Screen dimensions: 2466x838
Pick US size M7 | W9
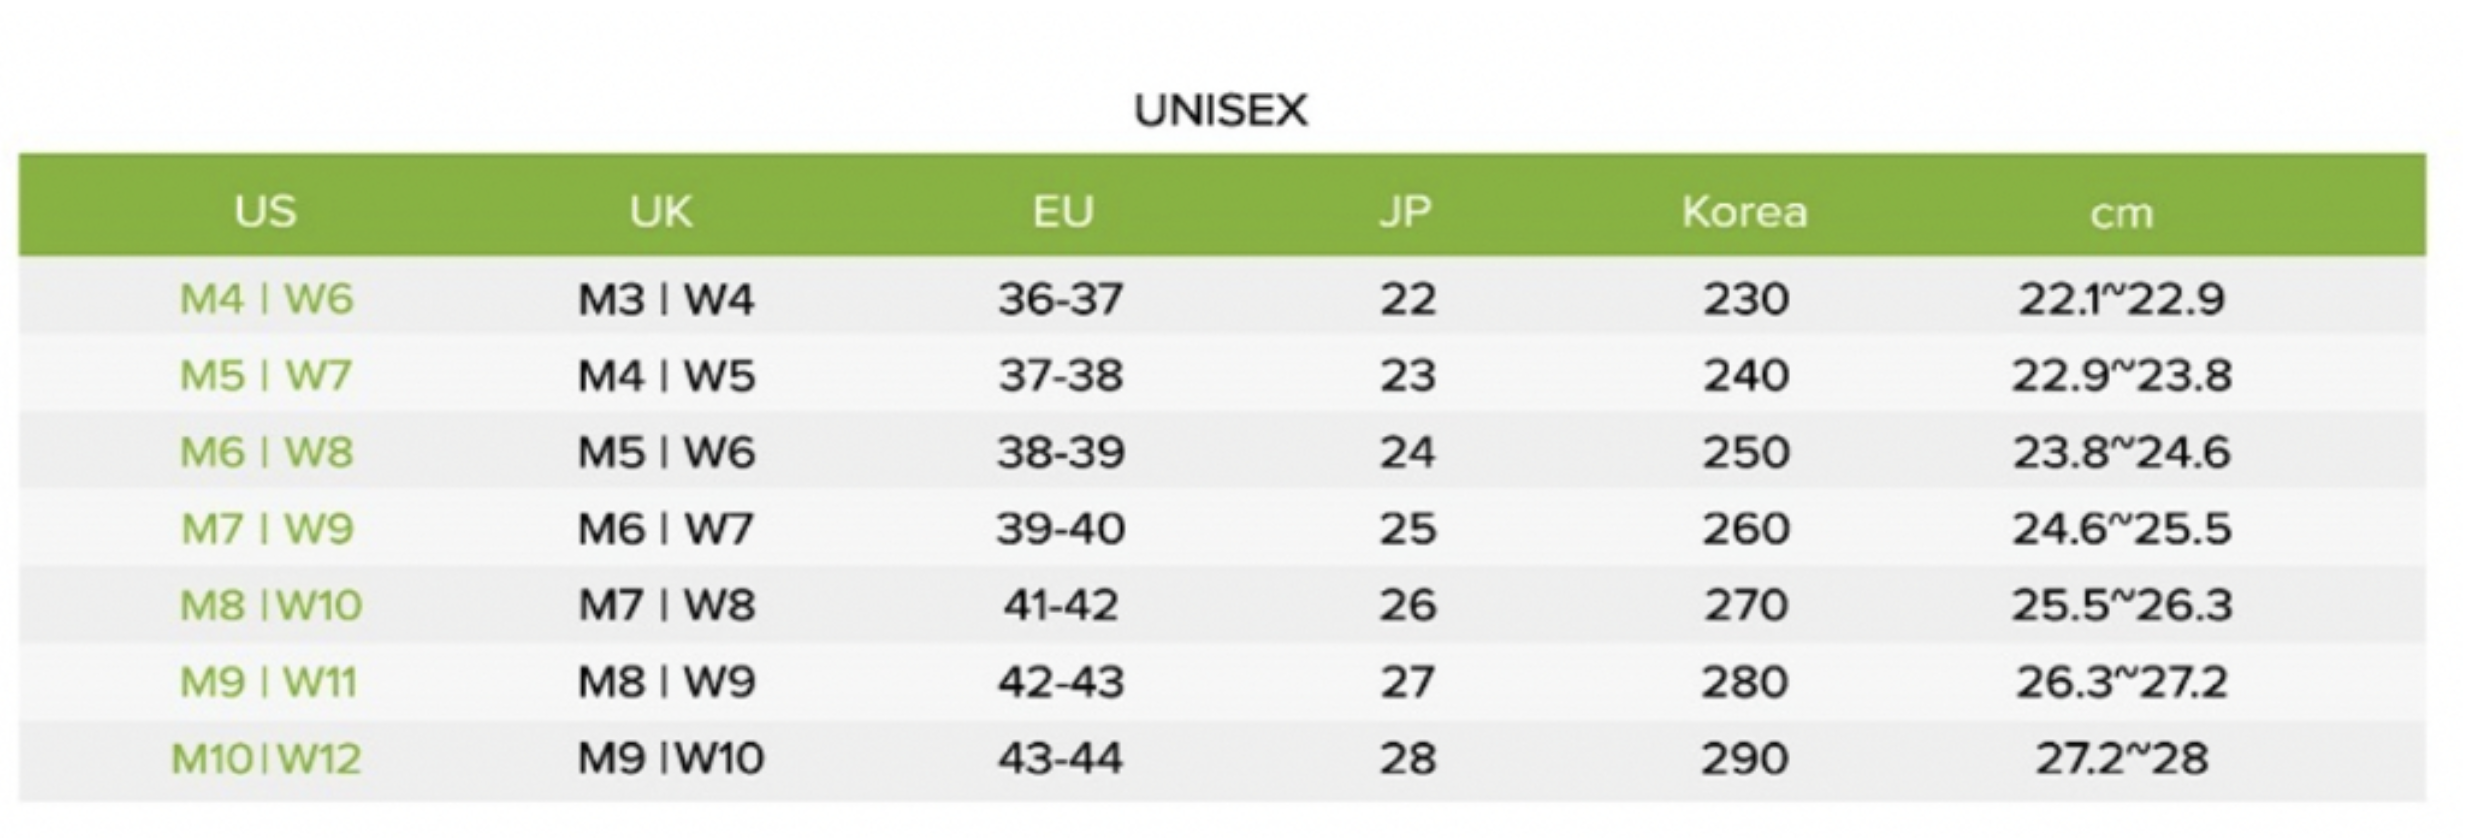coord(266,529)
